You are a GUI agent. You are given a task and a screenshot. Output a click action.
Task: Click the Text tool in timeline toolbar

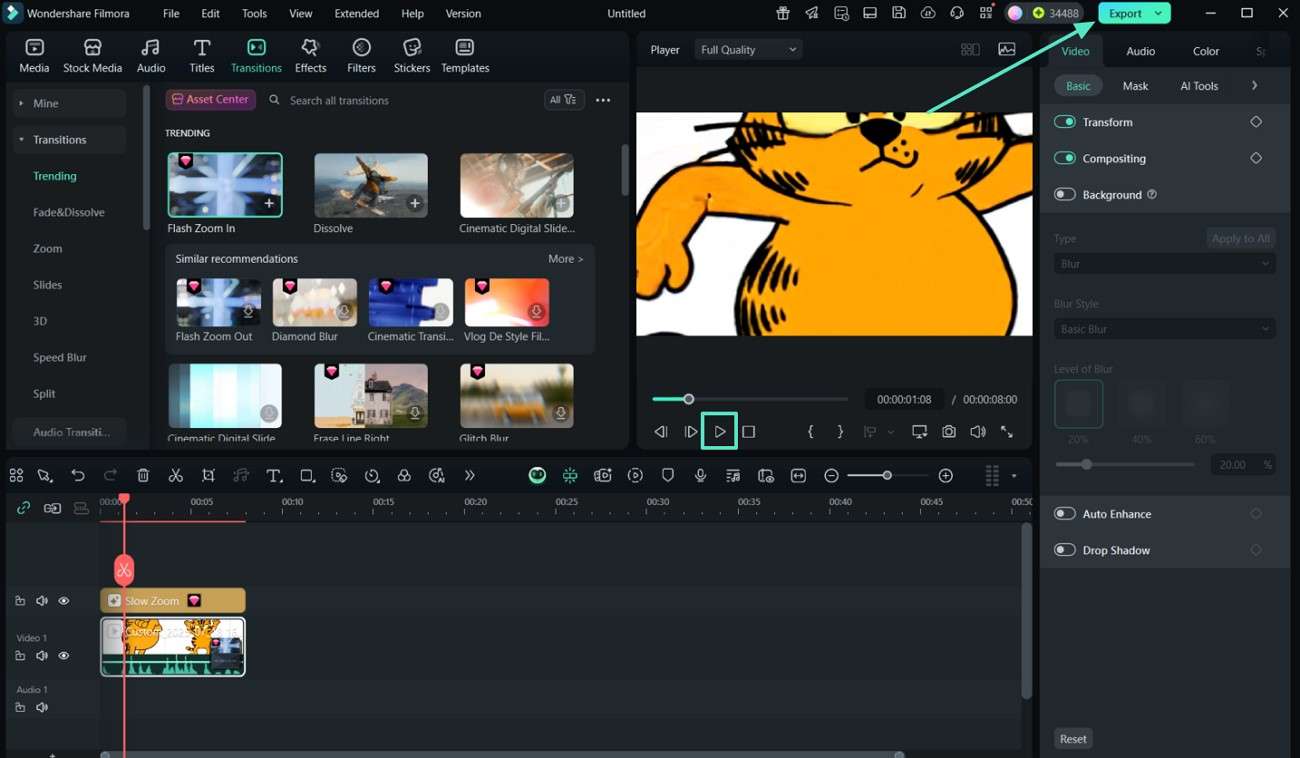coord(274,476)
